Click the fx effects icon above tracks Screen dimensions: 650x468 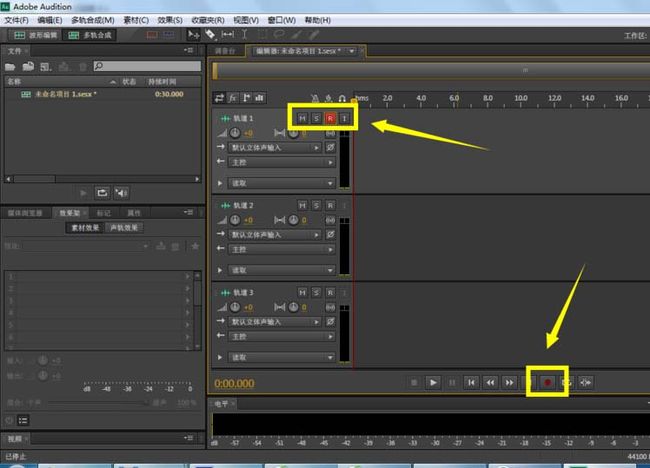click(x=233, y=98)
